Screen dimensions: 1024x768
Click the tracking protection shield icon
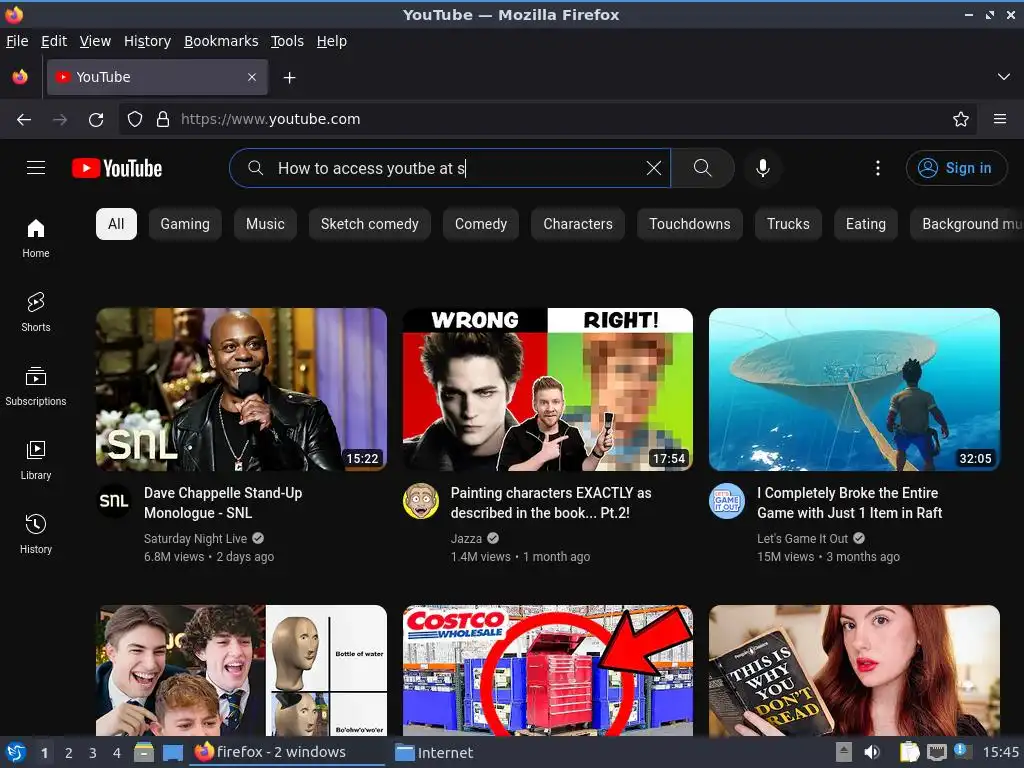point(135,119)
